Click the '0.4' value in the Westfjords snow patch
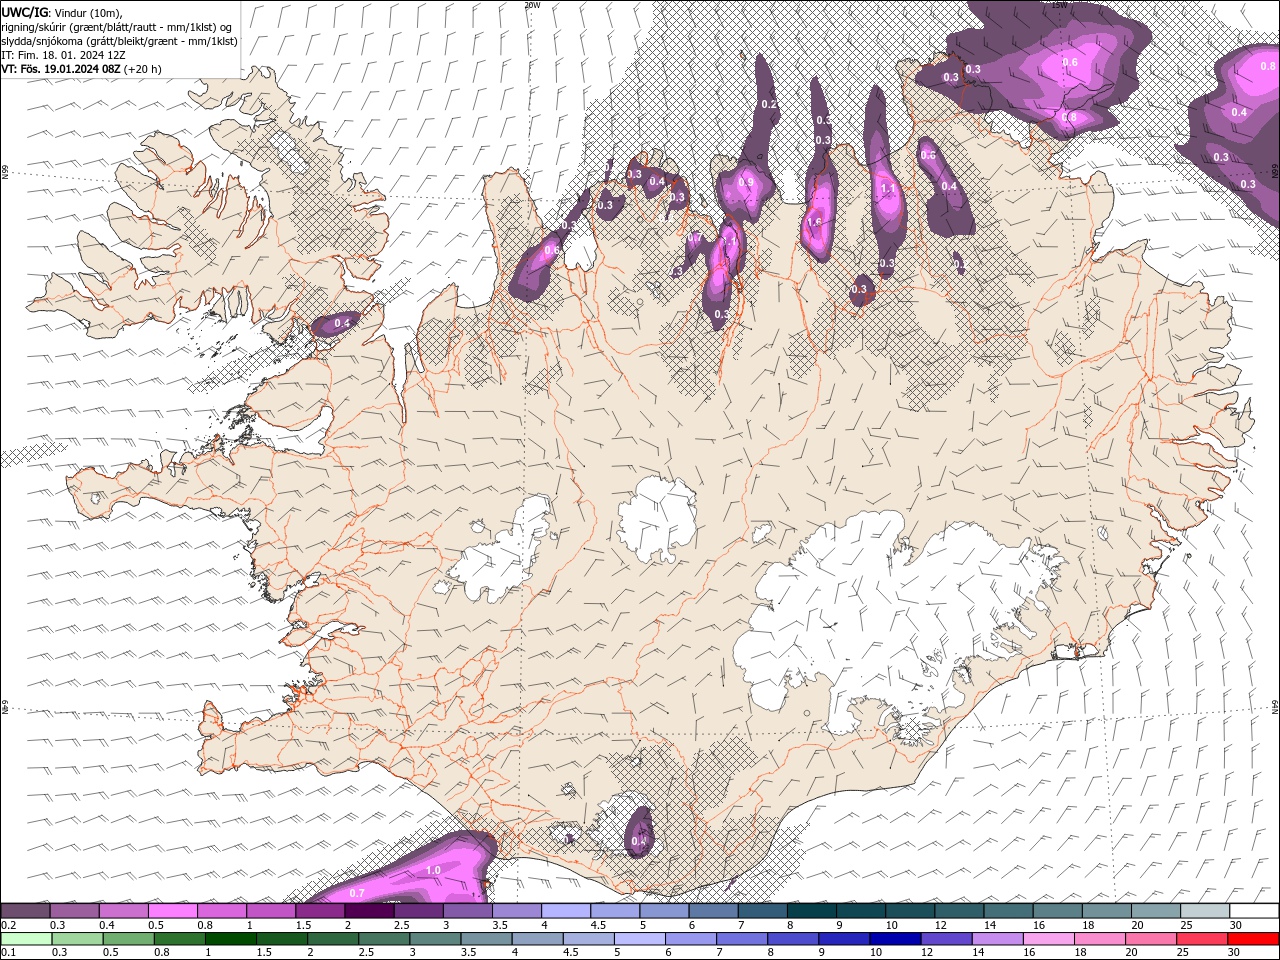Screen dimensions: 1280x960 [342, 323]
